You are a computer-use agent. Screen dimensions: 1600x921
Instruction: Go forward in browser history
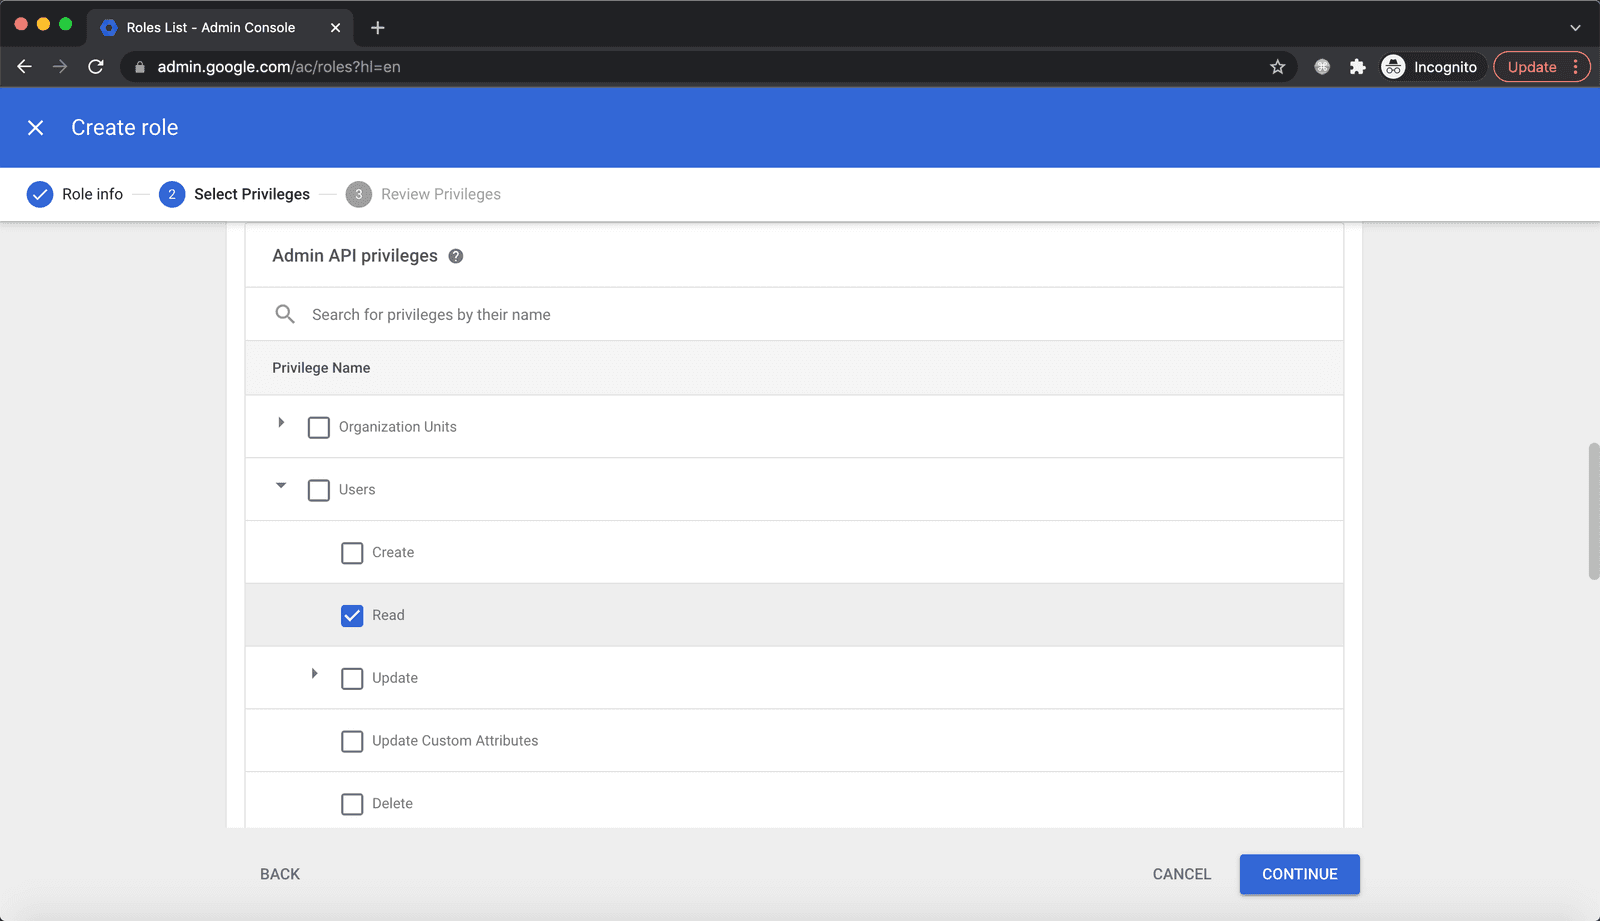[60, 67]
